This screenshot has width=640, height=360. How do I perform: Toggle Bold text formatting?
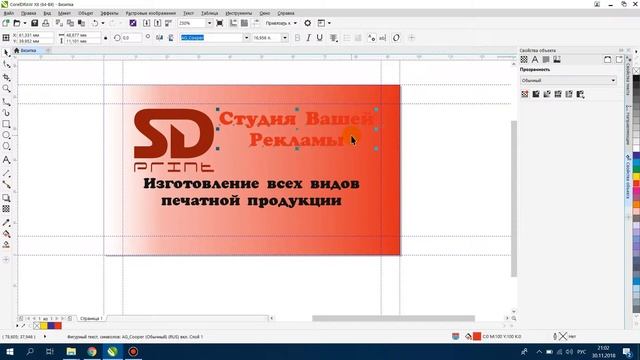click(297, 38)
